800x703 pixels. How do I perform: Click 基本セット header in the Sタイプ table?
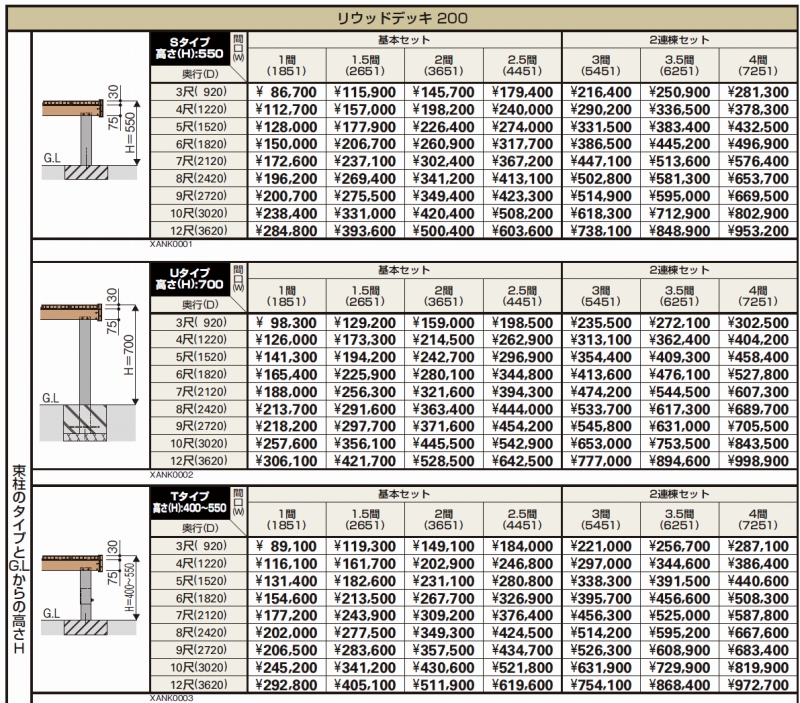point(404,39)
